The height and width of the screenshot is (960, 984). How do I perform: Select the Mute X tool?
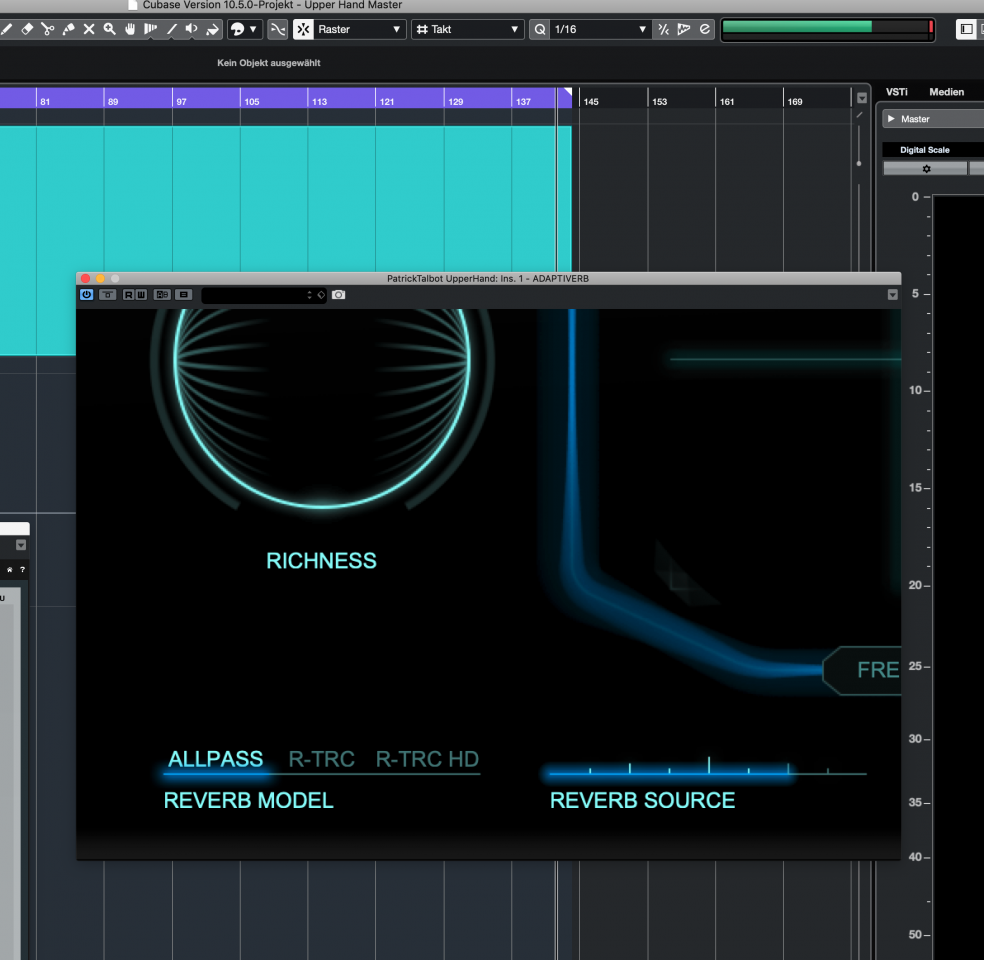coord(89,29)
